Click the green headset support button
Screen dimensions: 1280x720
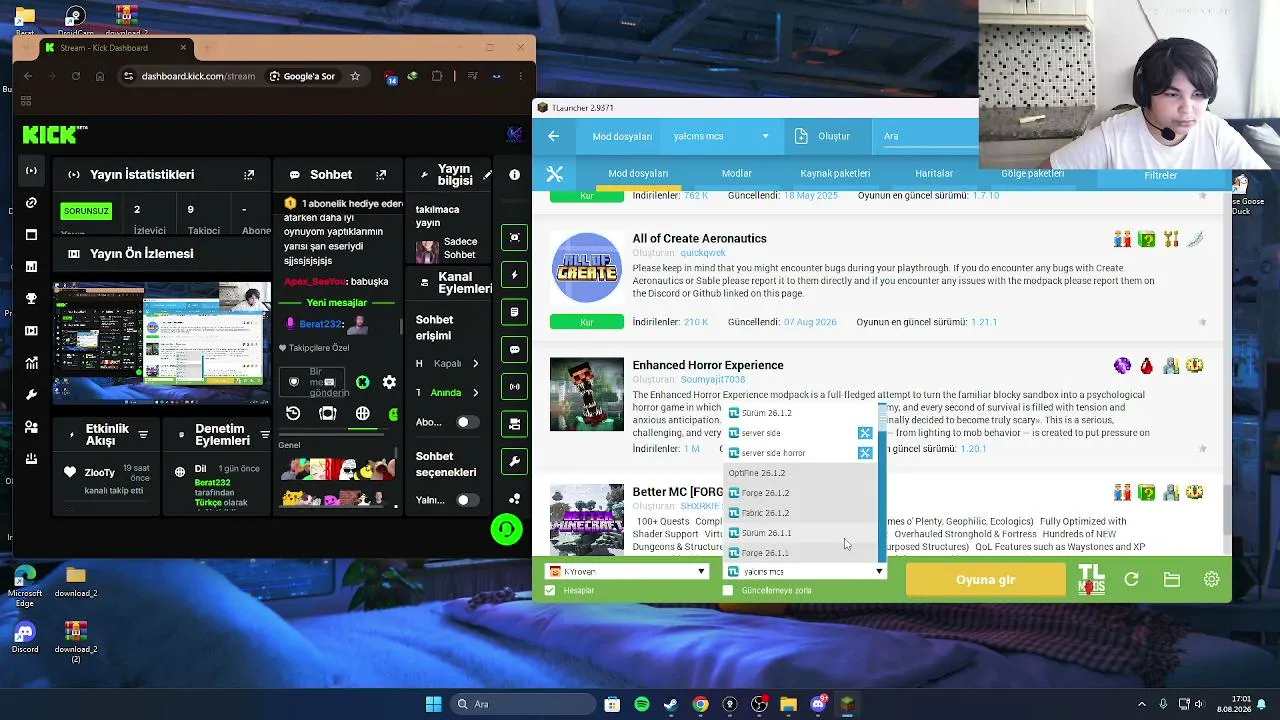(507, 529)
